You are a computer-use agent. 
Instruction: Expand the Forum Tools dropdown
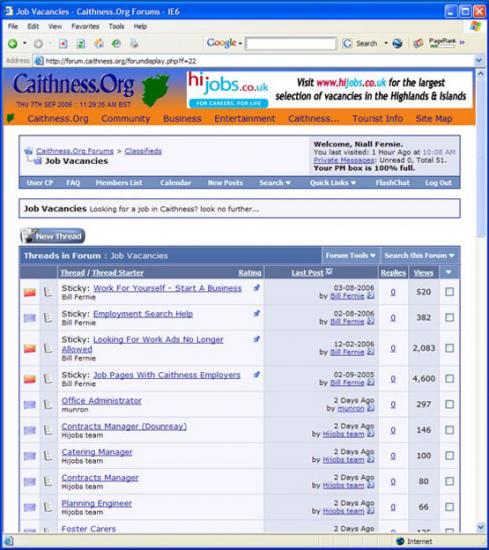[350, 256]
